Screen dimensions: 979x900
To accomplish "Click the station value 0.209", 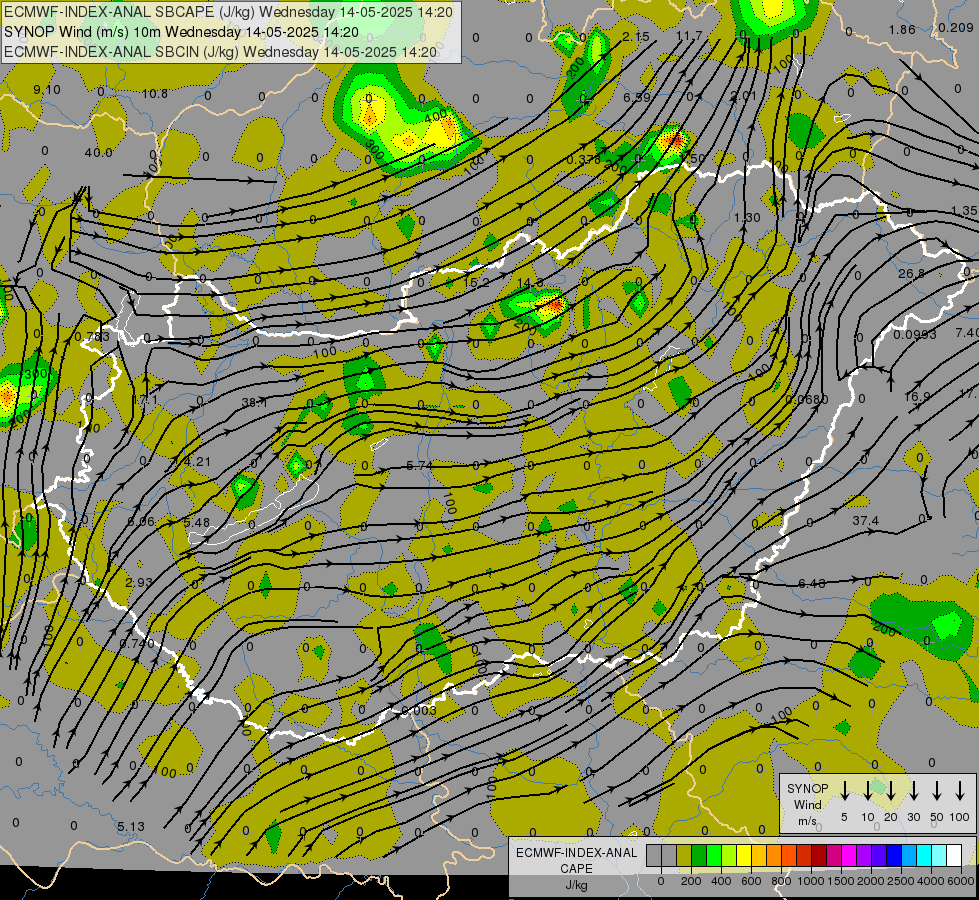I will click(x=955, y=27).
